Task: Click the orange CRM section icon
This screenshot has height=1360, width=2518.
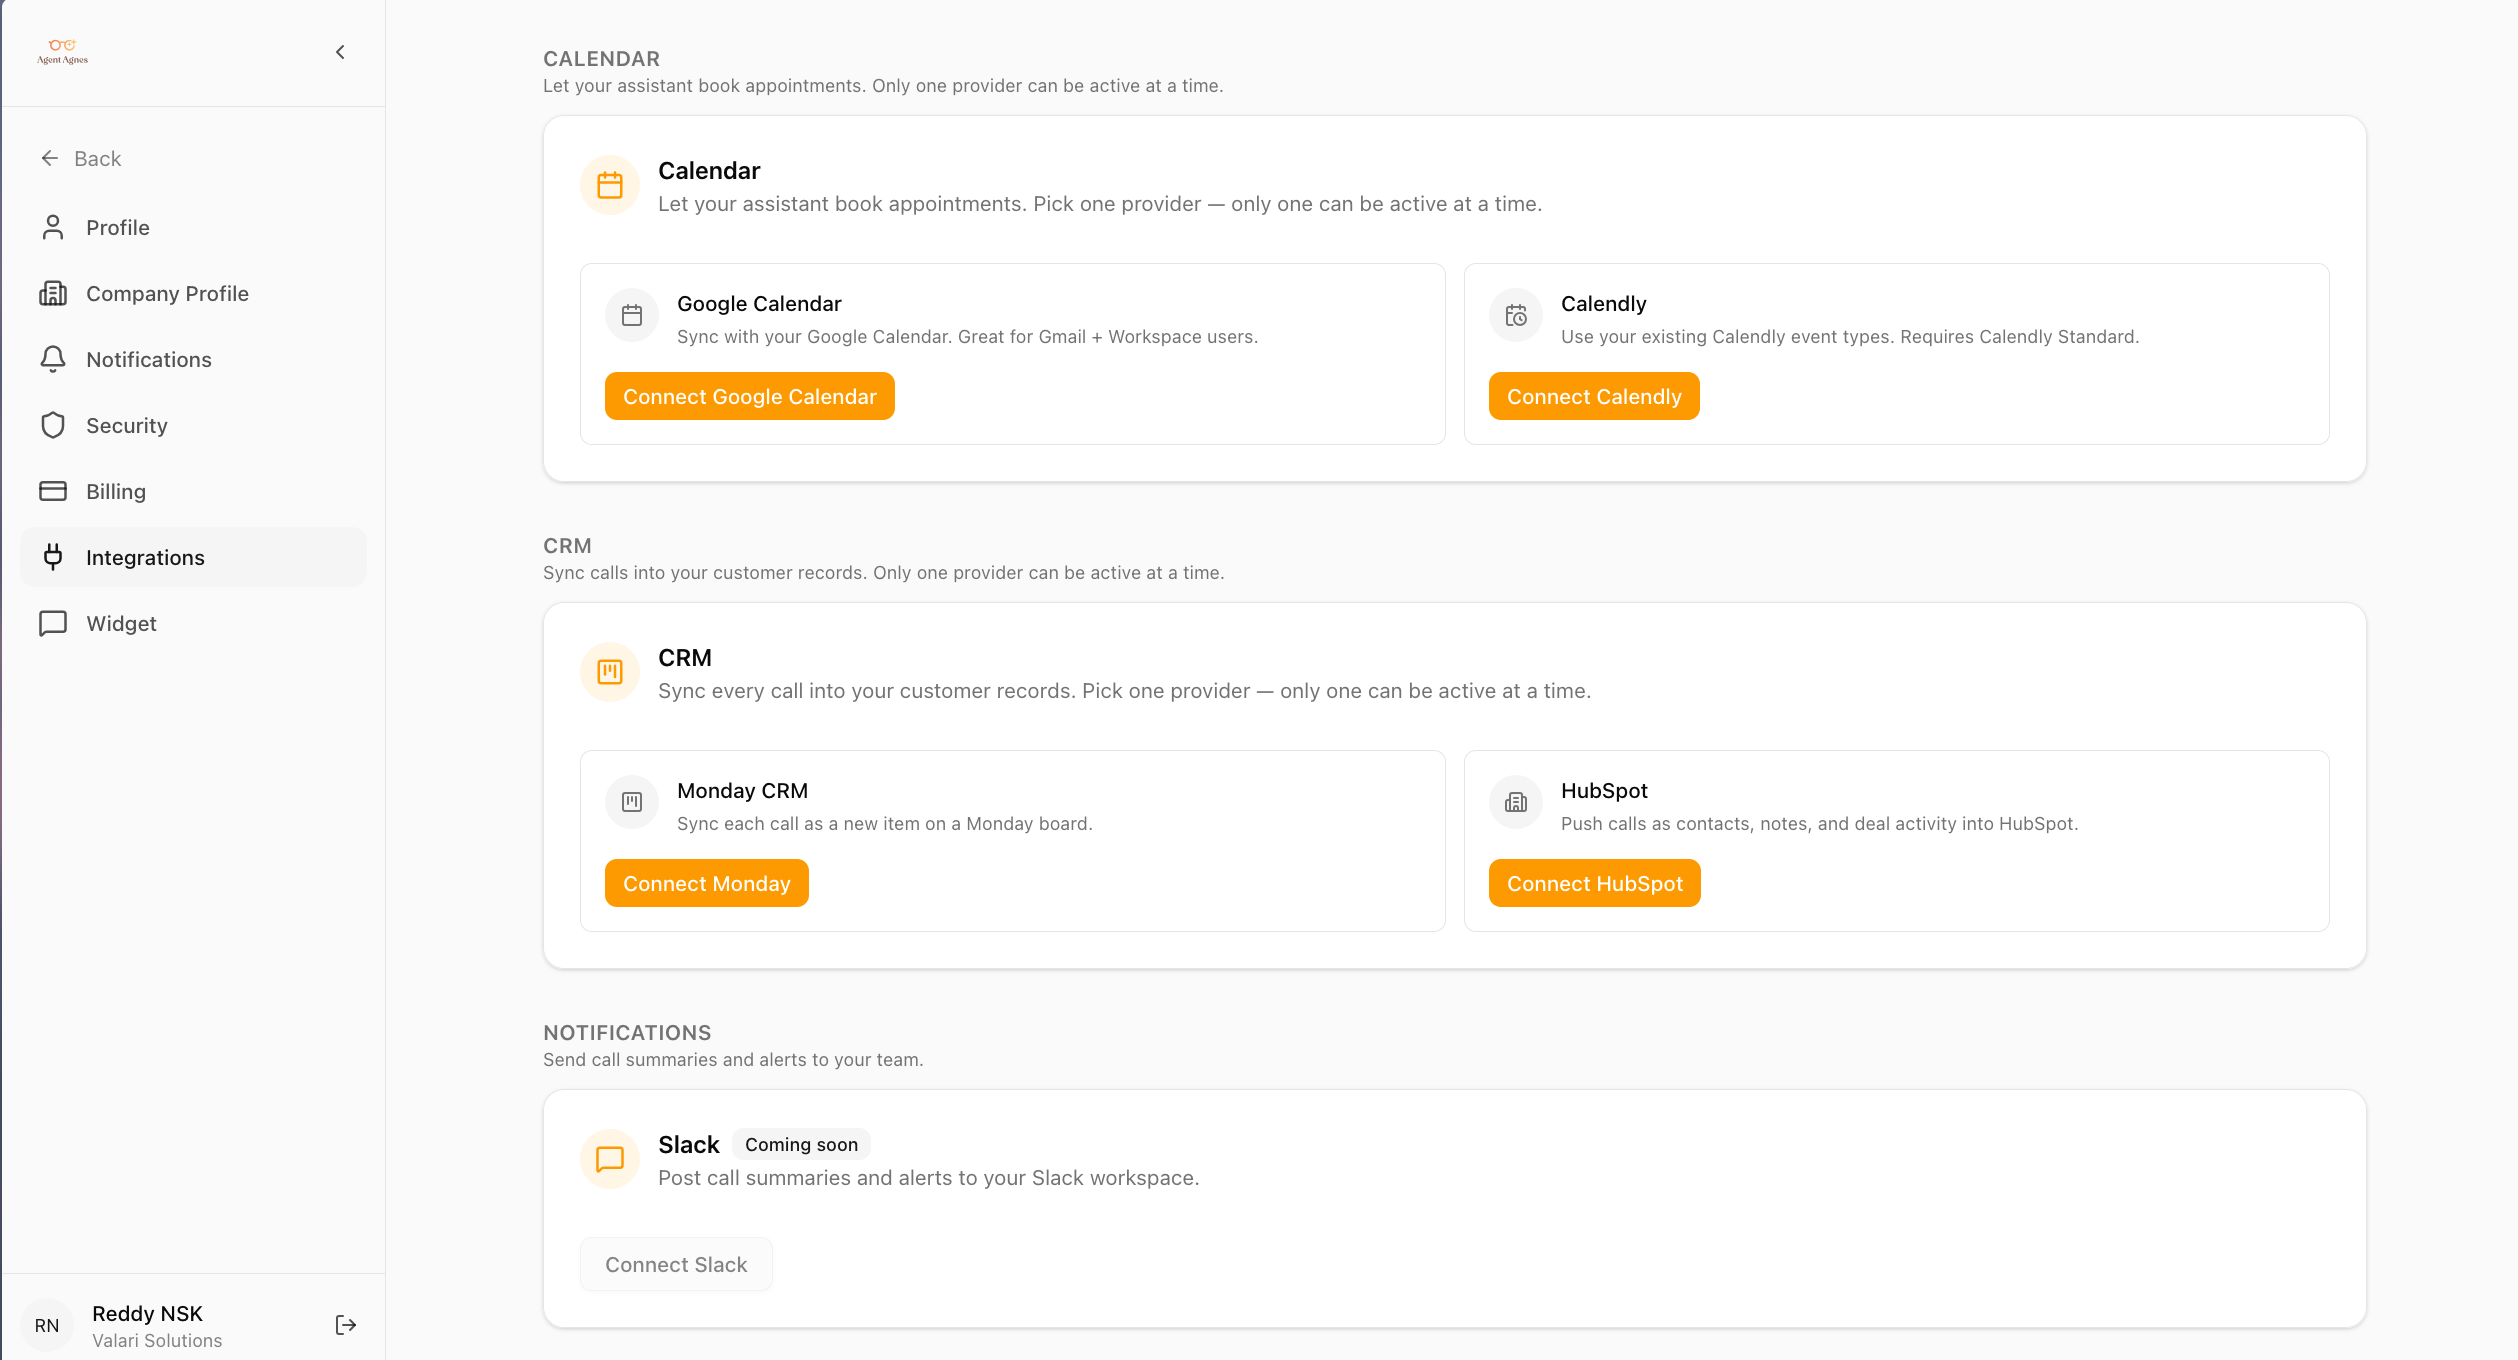Action: (x=610, y=672)
